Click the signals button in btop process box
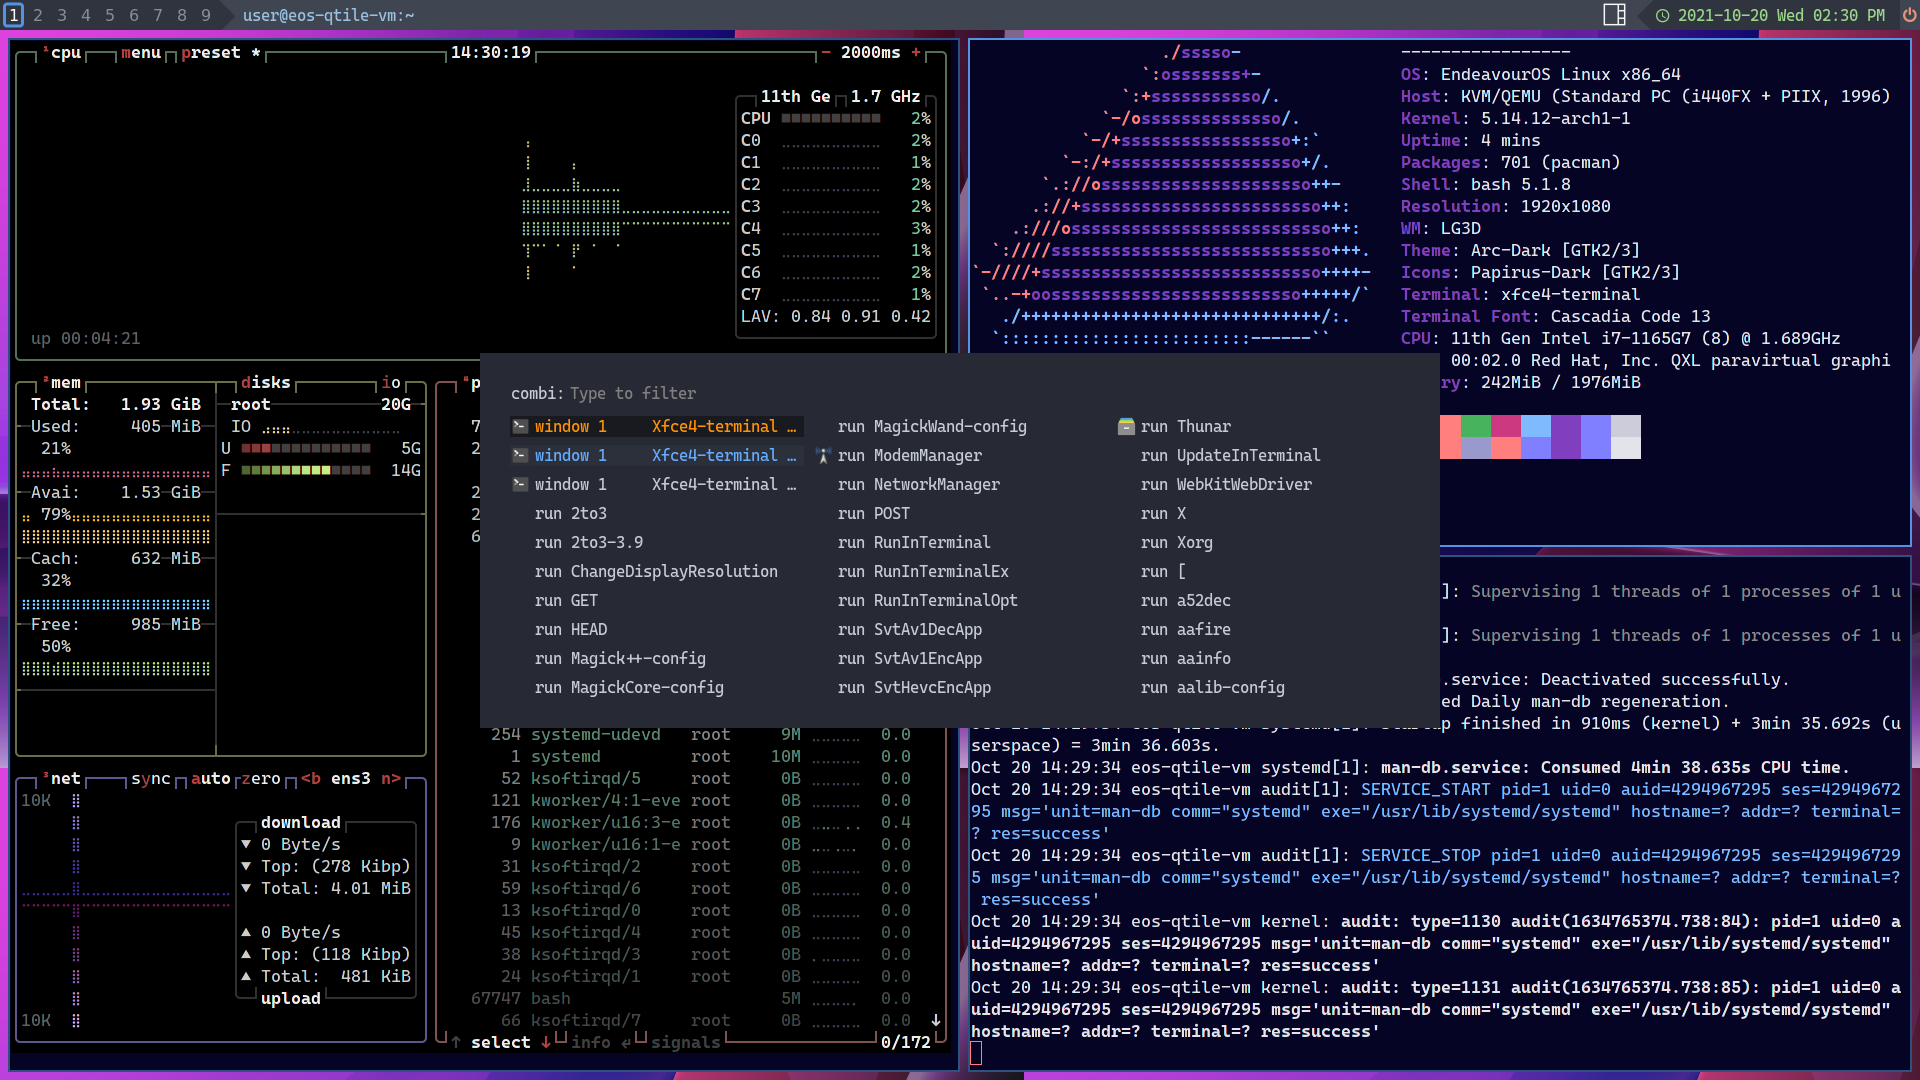The width and height of the screenshot is (1920, 1080). [686, 1042]
